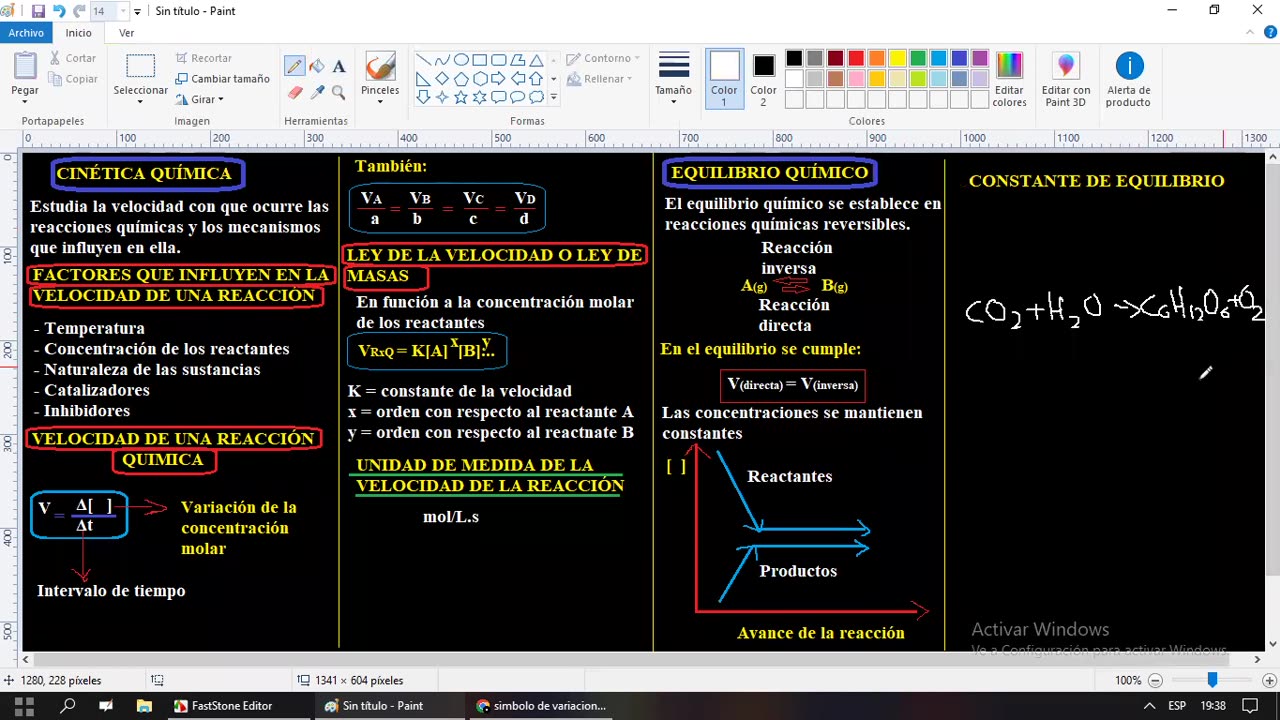Viewport: 1280px width, 720px height.
Task: Select Color 1 foreground box
Action: click(x=724, y=79)
